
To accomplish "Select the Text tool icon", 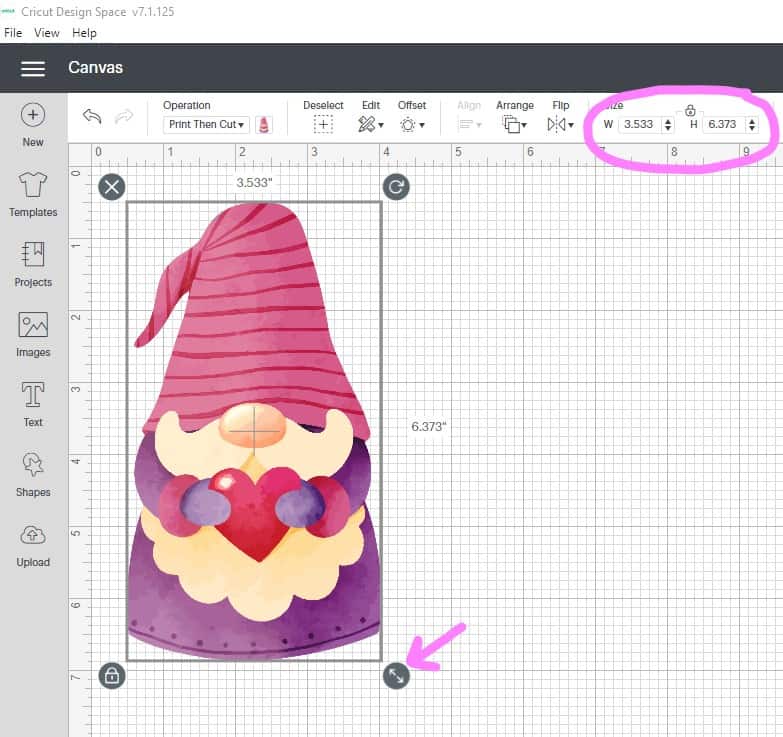I will [33, 394].
